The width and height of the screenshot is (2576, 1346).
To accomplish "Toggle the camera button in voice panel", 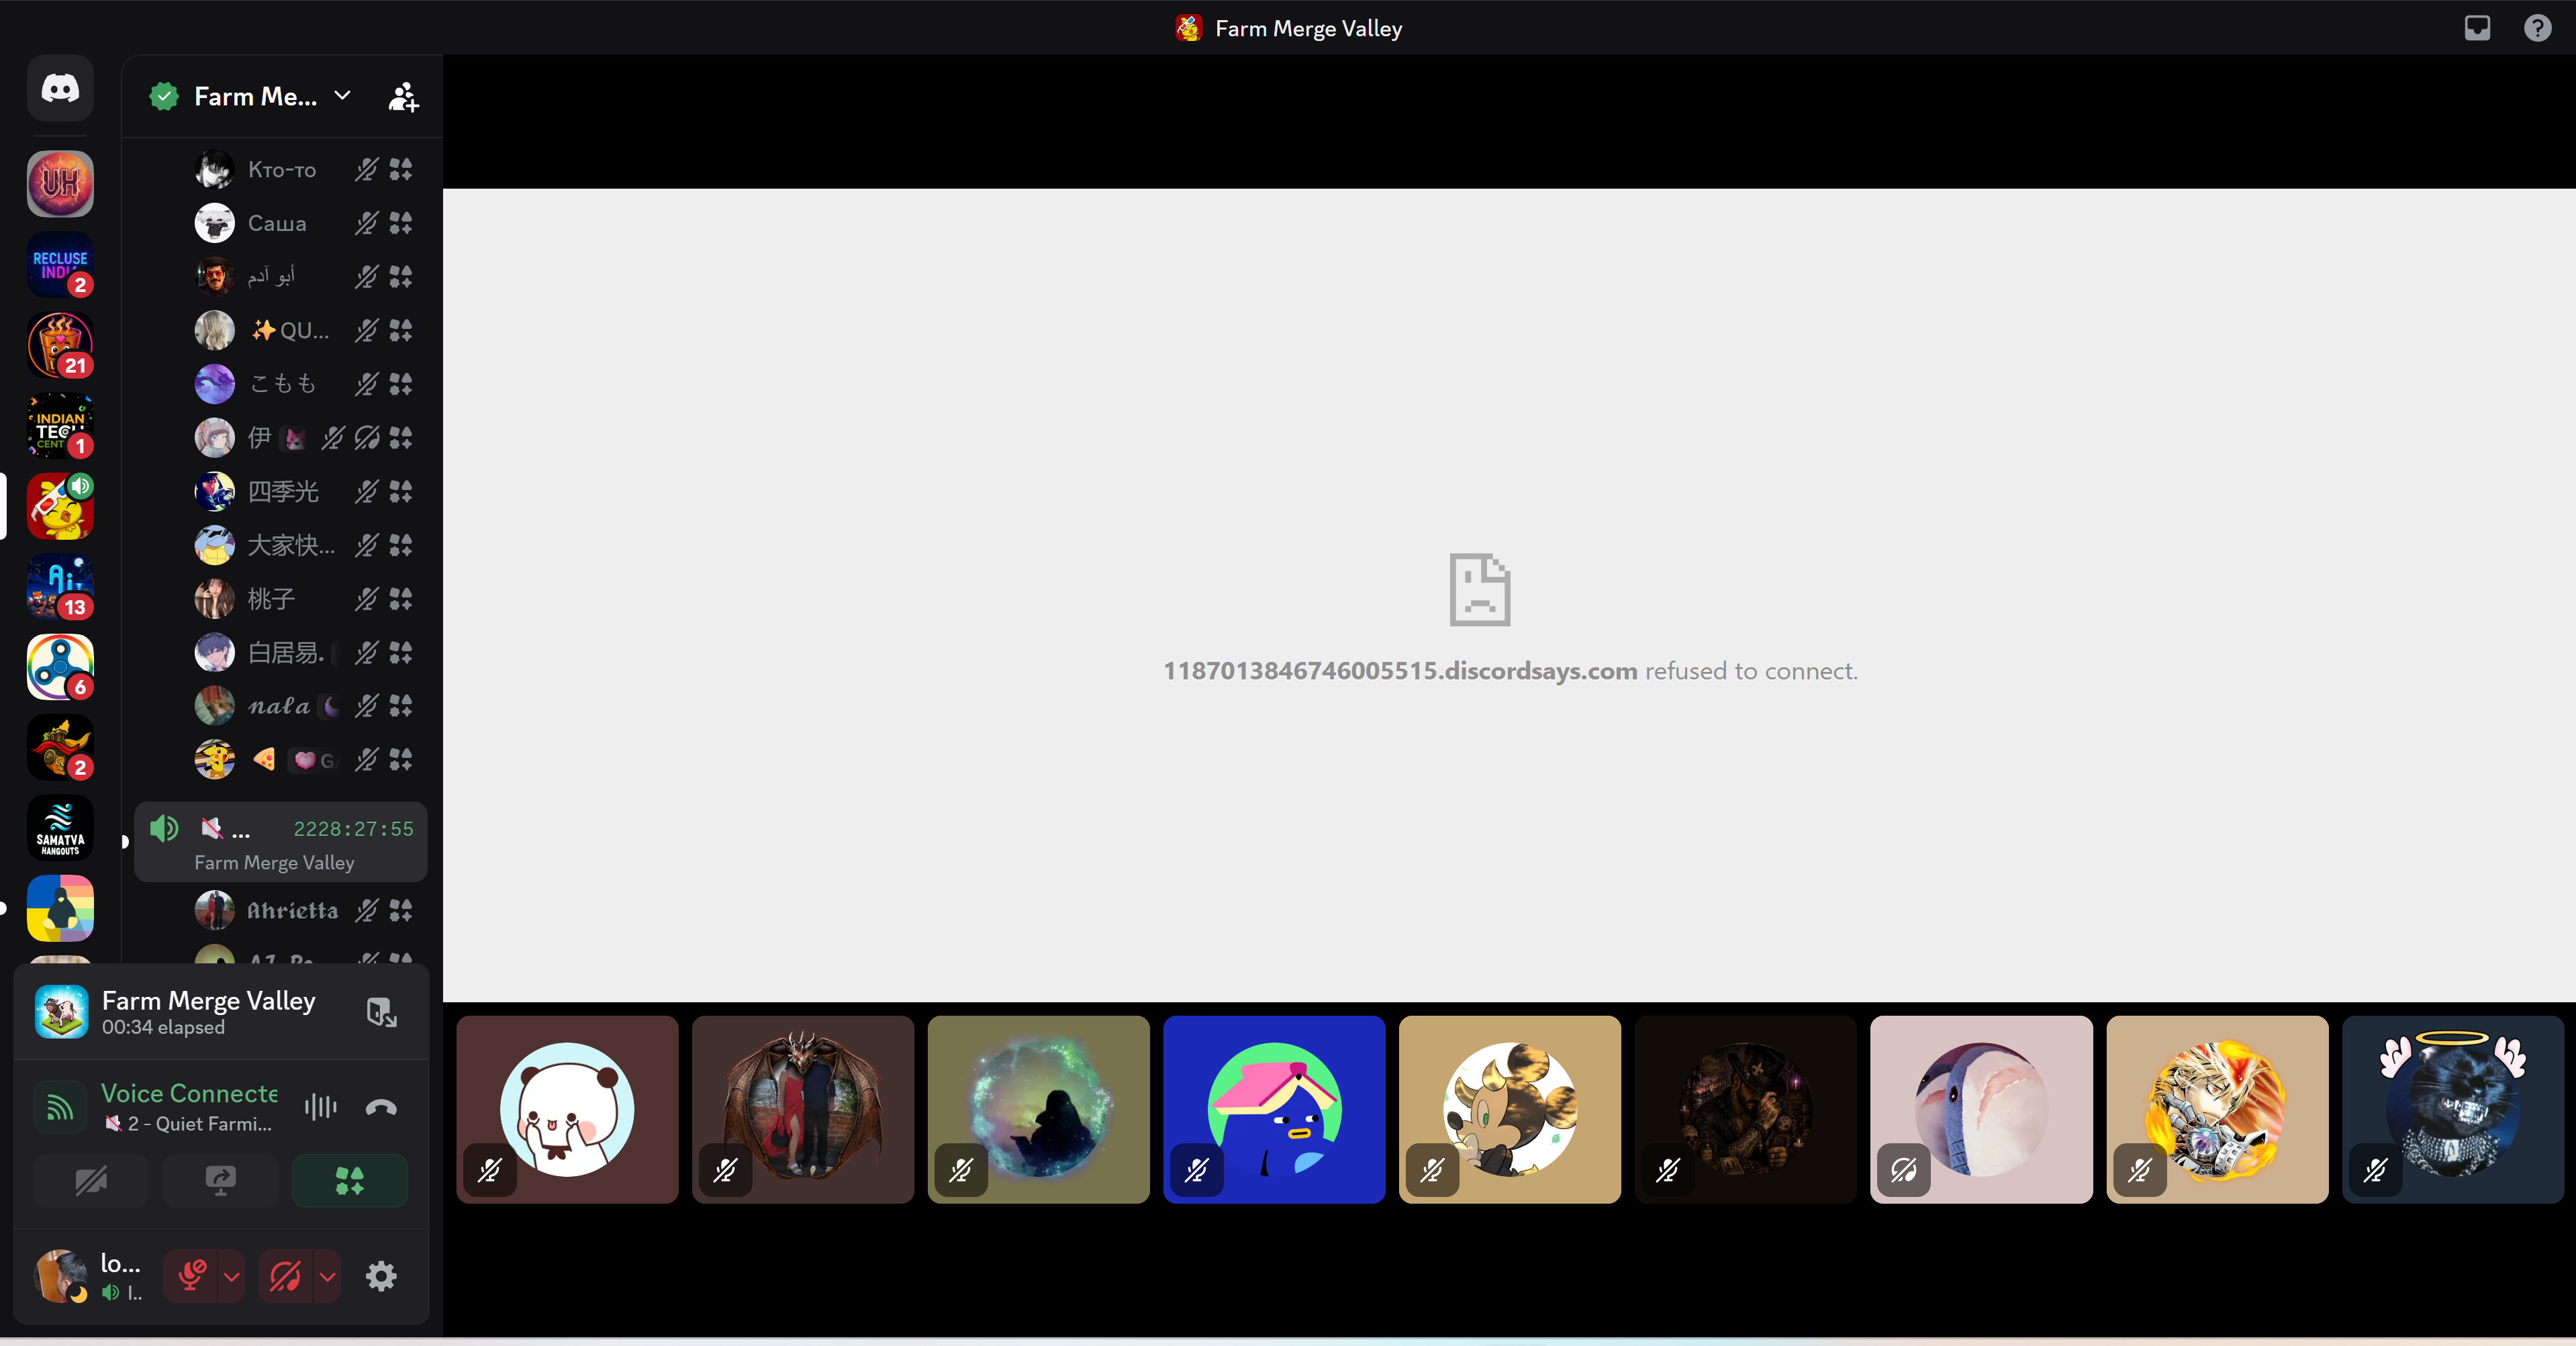I will point(91,1181).
